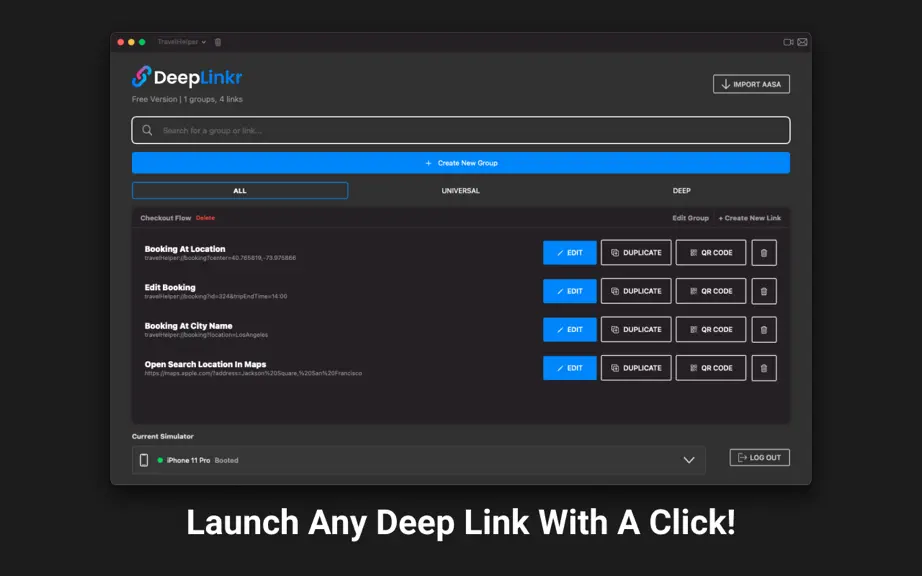Duplicate Open Search Location In Maps link
This screenshot has height=576, width=922.
point(636,368)
